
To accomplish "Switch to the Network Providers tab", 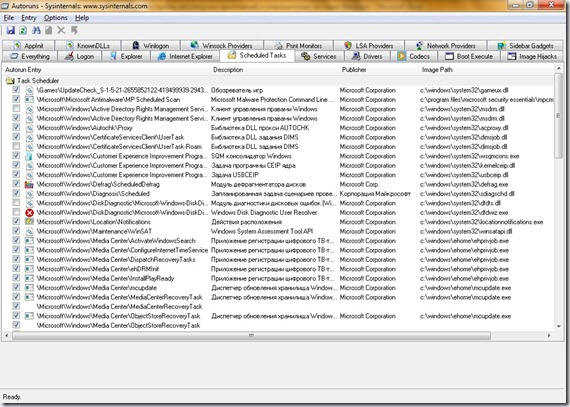I will click(446, 45).
